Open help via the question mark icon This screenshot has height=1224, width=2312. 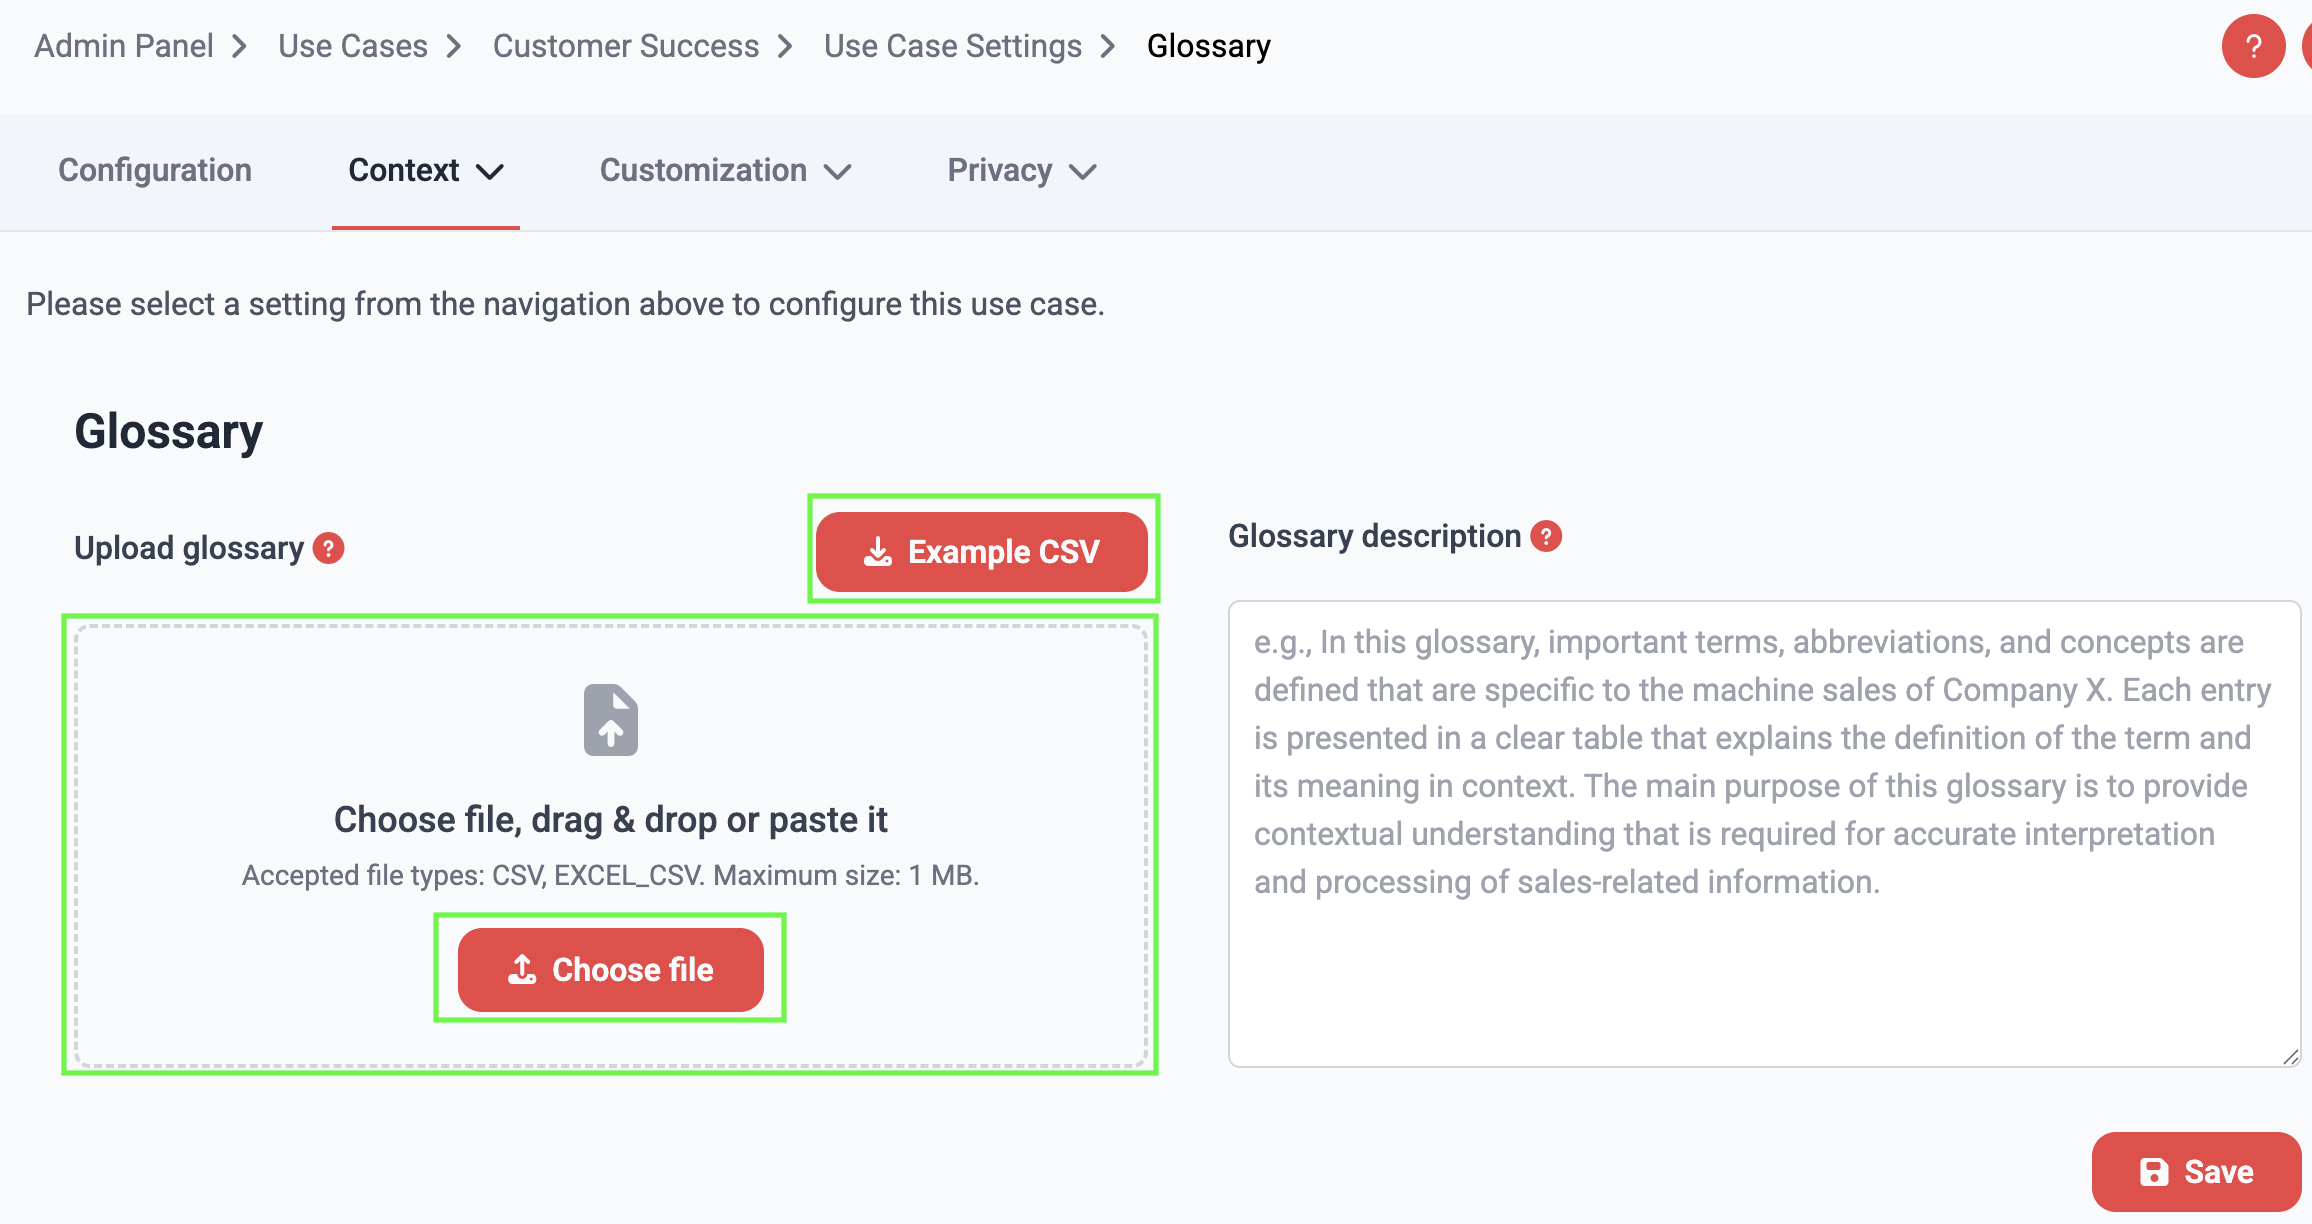(2253, 45)
